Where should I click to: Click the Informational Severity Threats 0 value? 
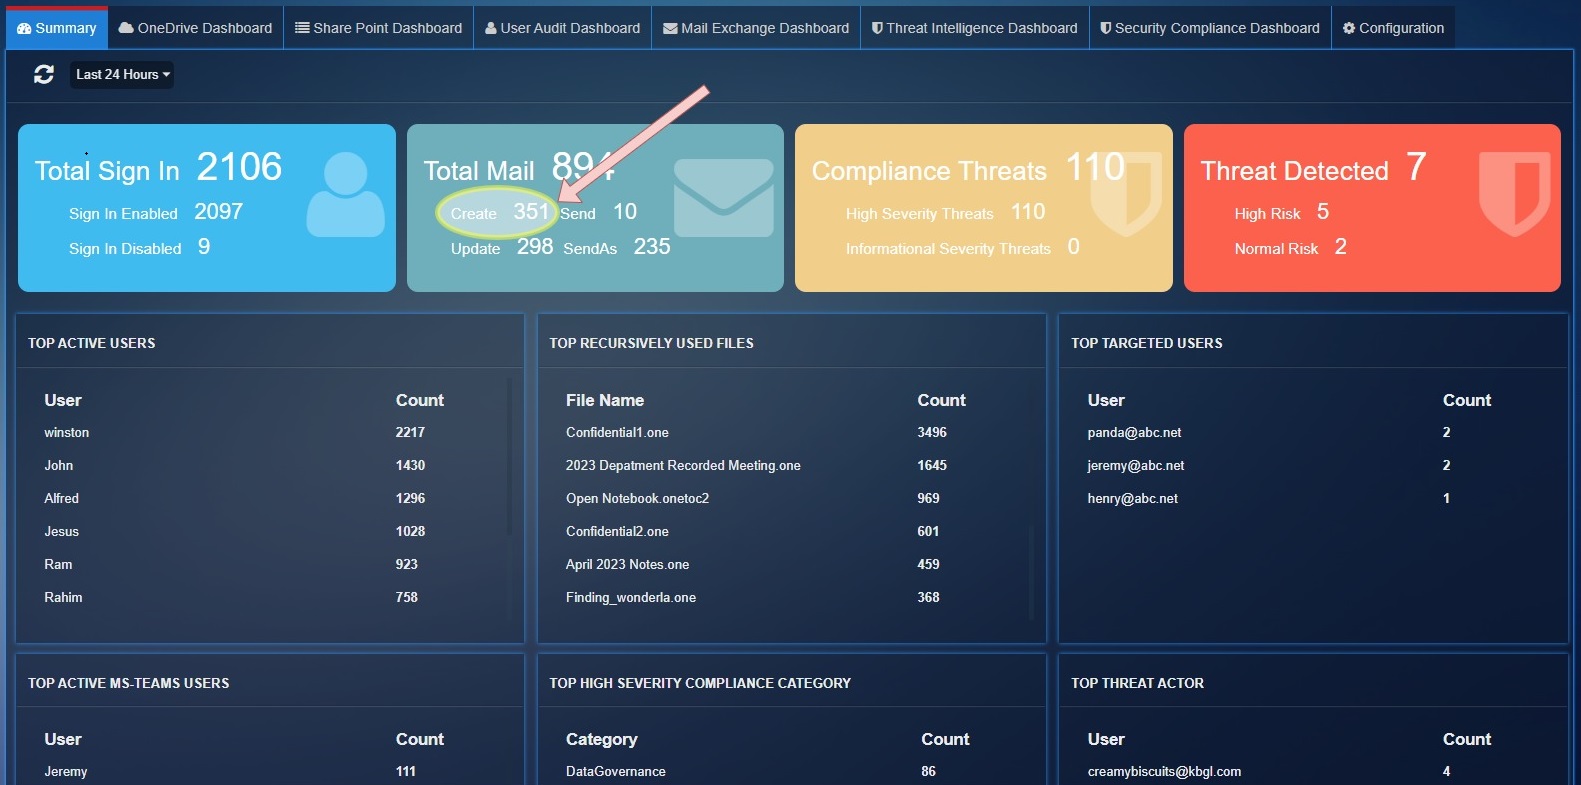pyautogui.click(x=1073, y=246)
